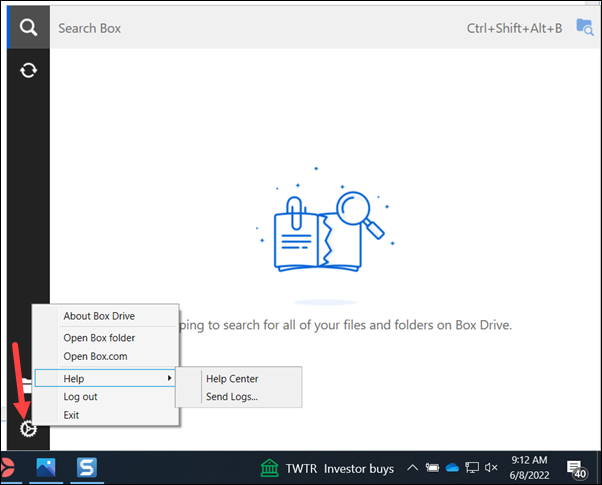
Task: Click the OneDrive cloud tray icon
Action: 452,468
